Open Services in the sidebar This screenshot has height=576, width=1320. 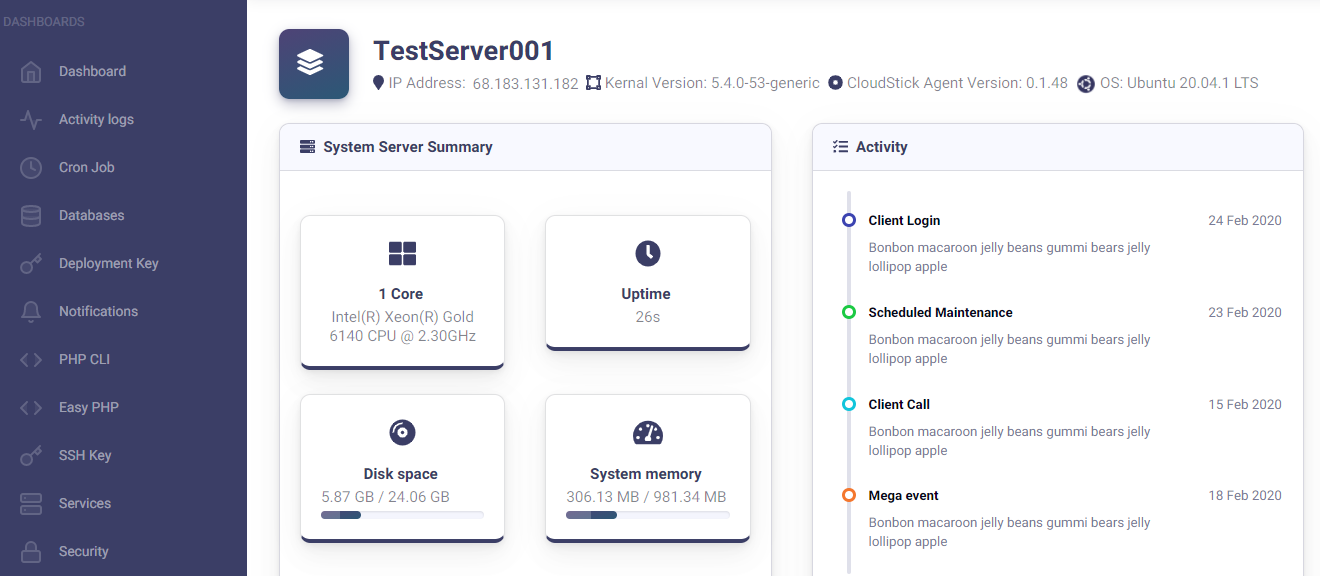tap(85, 504)
